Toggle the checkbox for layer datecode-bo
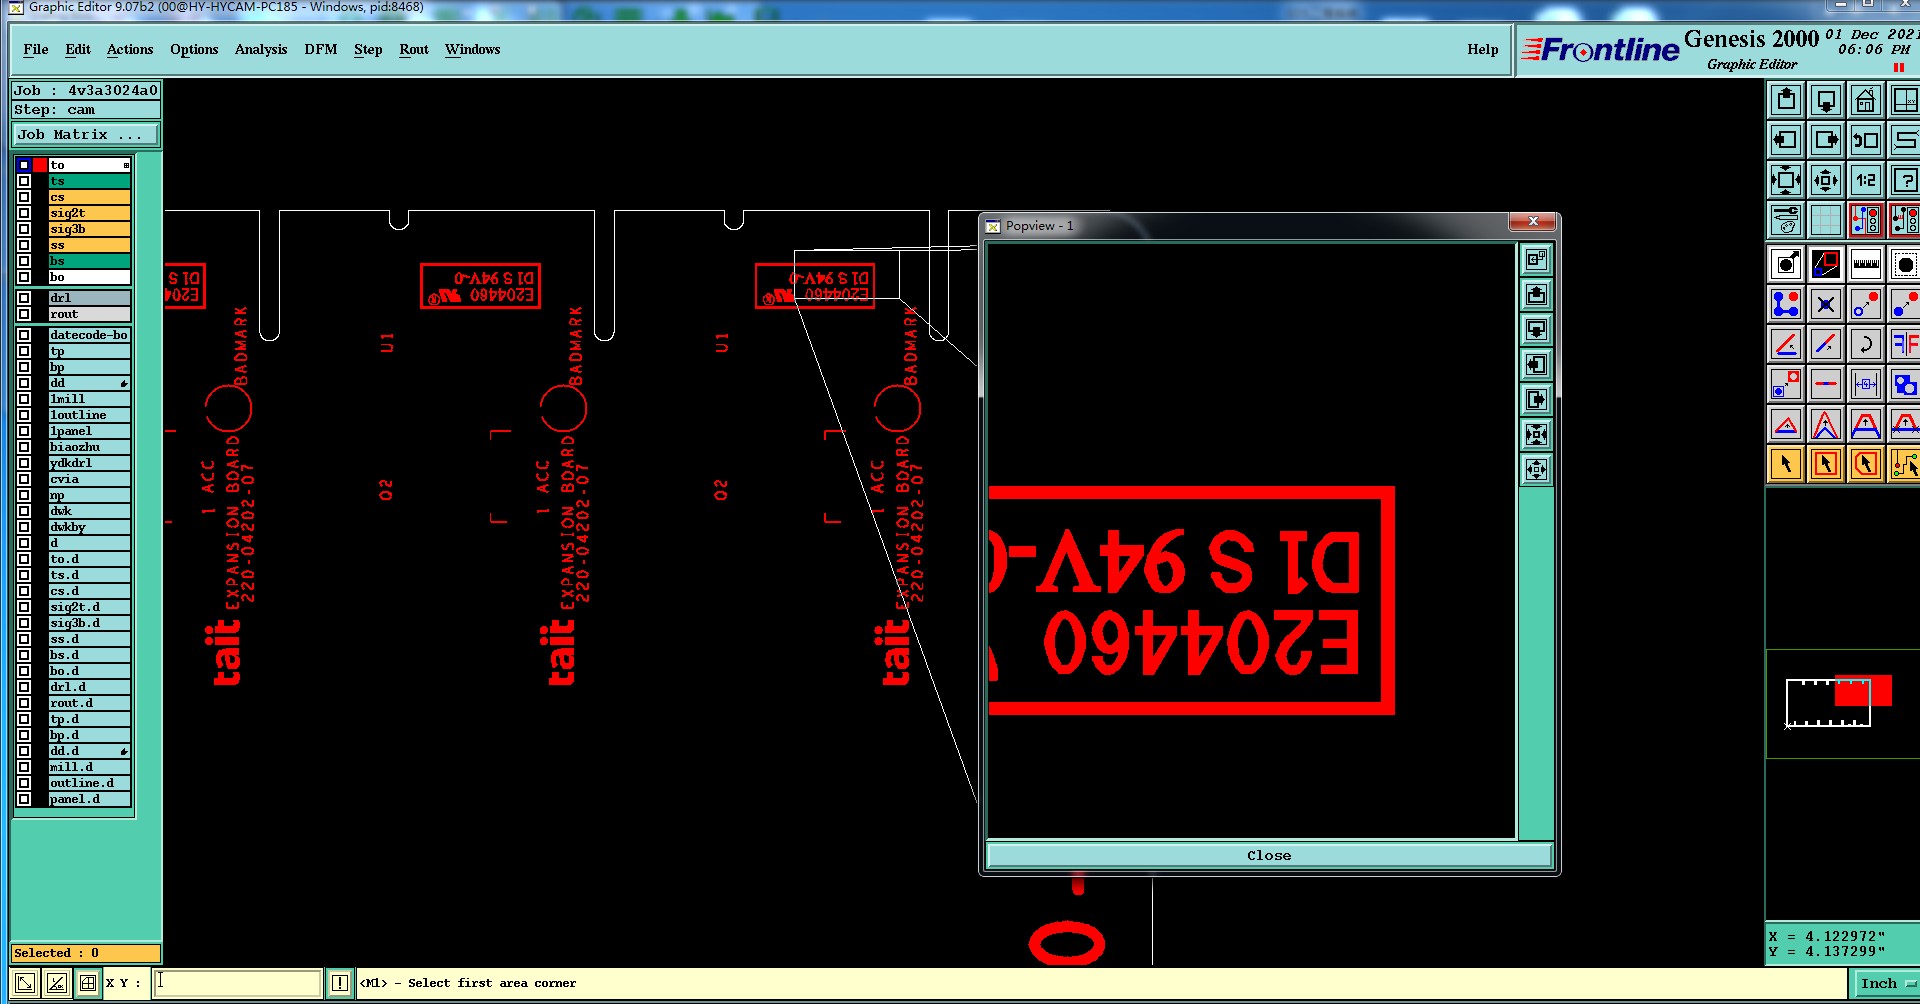Image resolution: width=1920 pixels, height=1004 pixels. click(24, 335)
